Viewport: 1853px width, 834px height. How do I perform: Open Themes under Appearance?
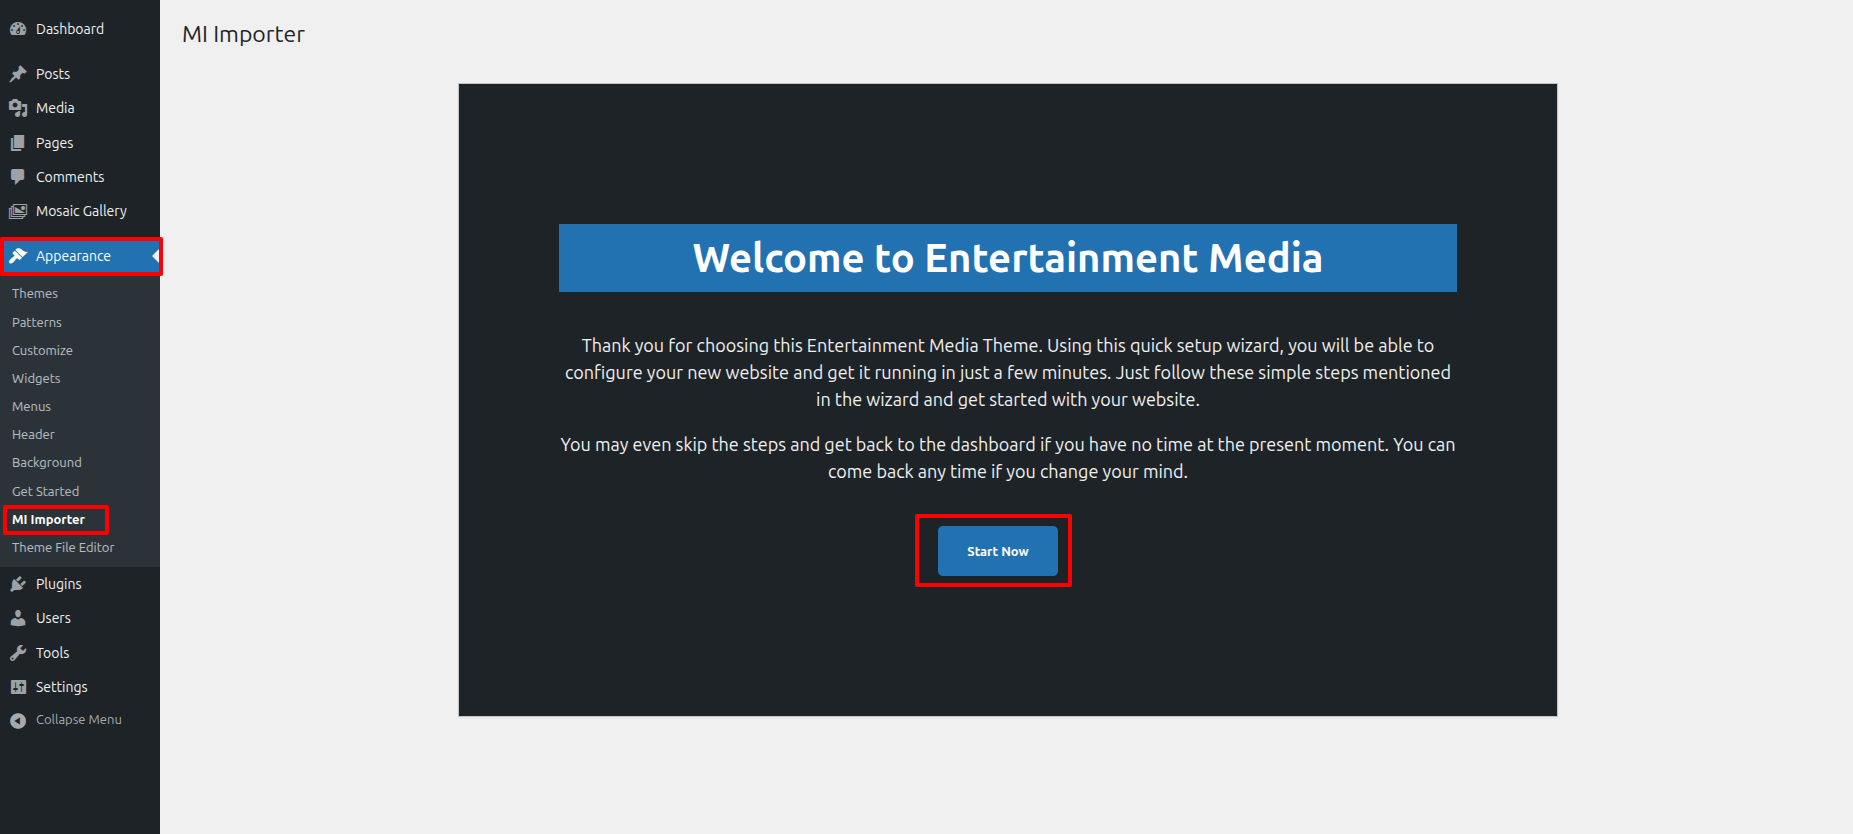(35, 294)
